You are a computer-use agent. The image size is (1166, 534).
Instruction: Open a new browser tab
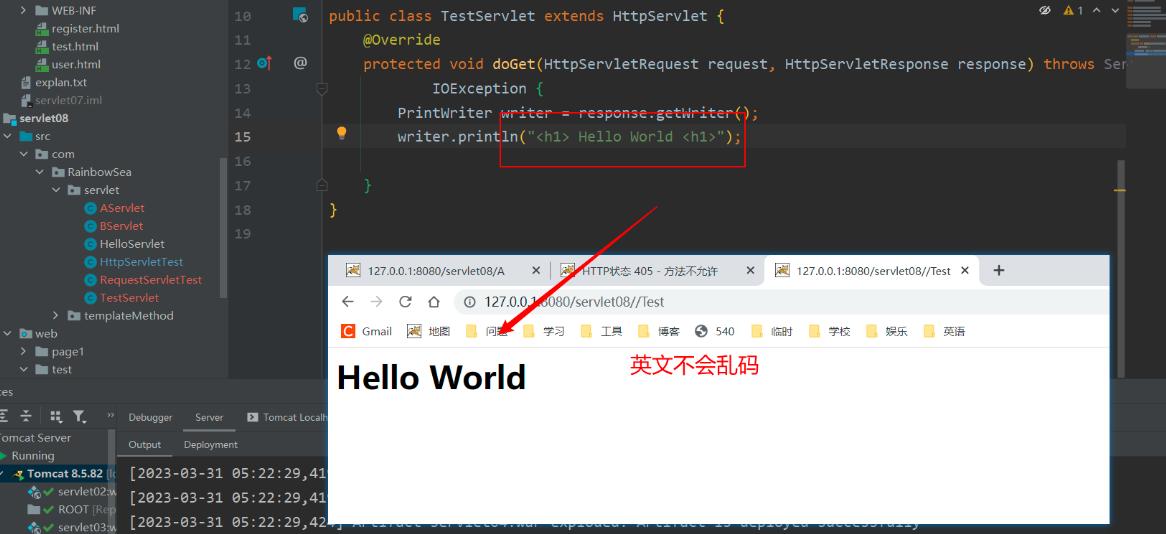tap(999, 271)
